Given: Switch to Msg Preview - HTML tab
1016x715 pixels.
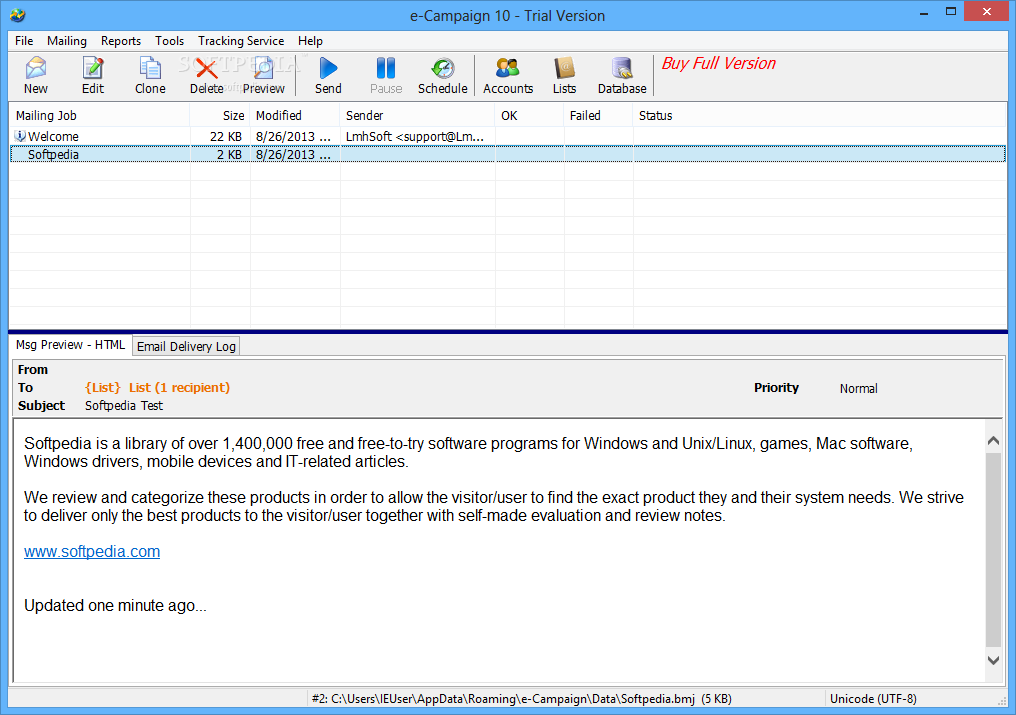Looking at the screenshot, I should (x=71, y=345).
